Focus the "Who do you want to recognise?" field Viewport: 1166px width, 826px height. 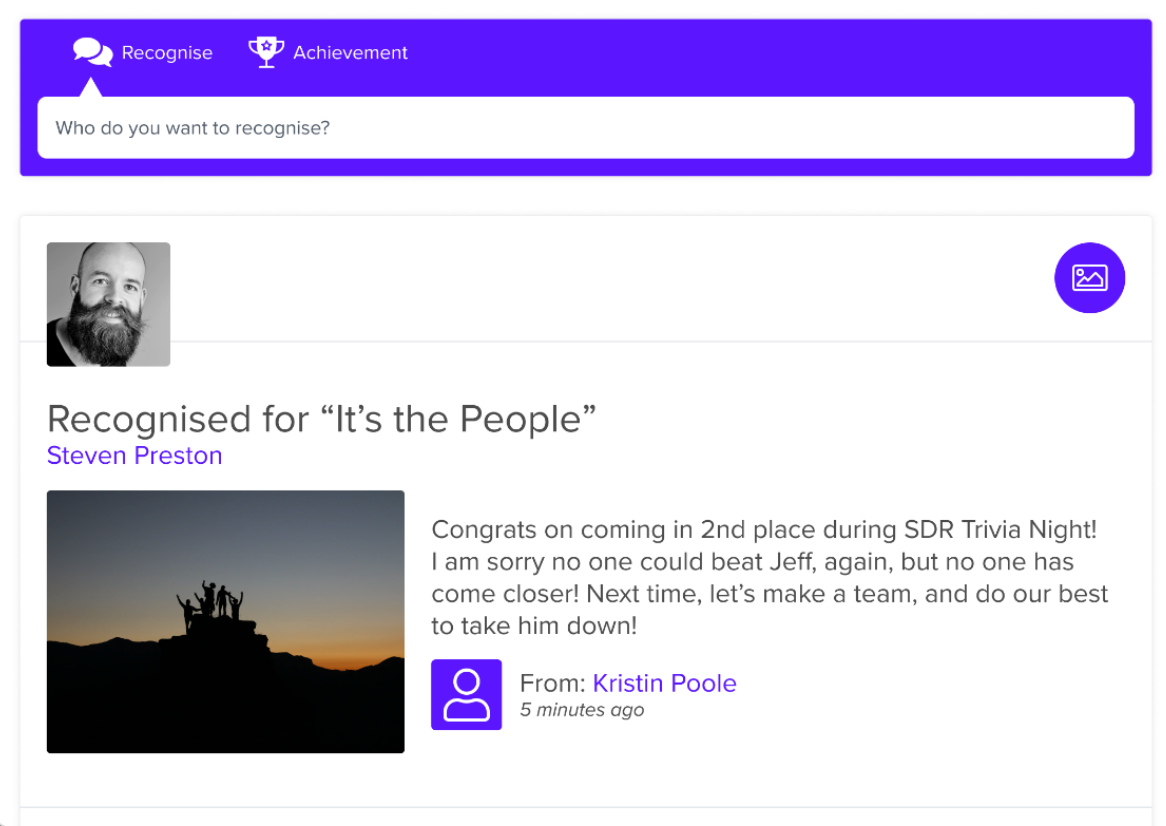click(585, 128)
